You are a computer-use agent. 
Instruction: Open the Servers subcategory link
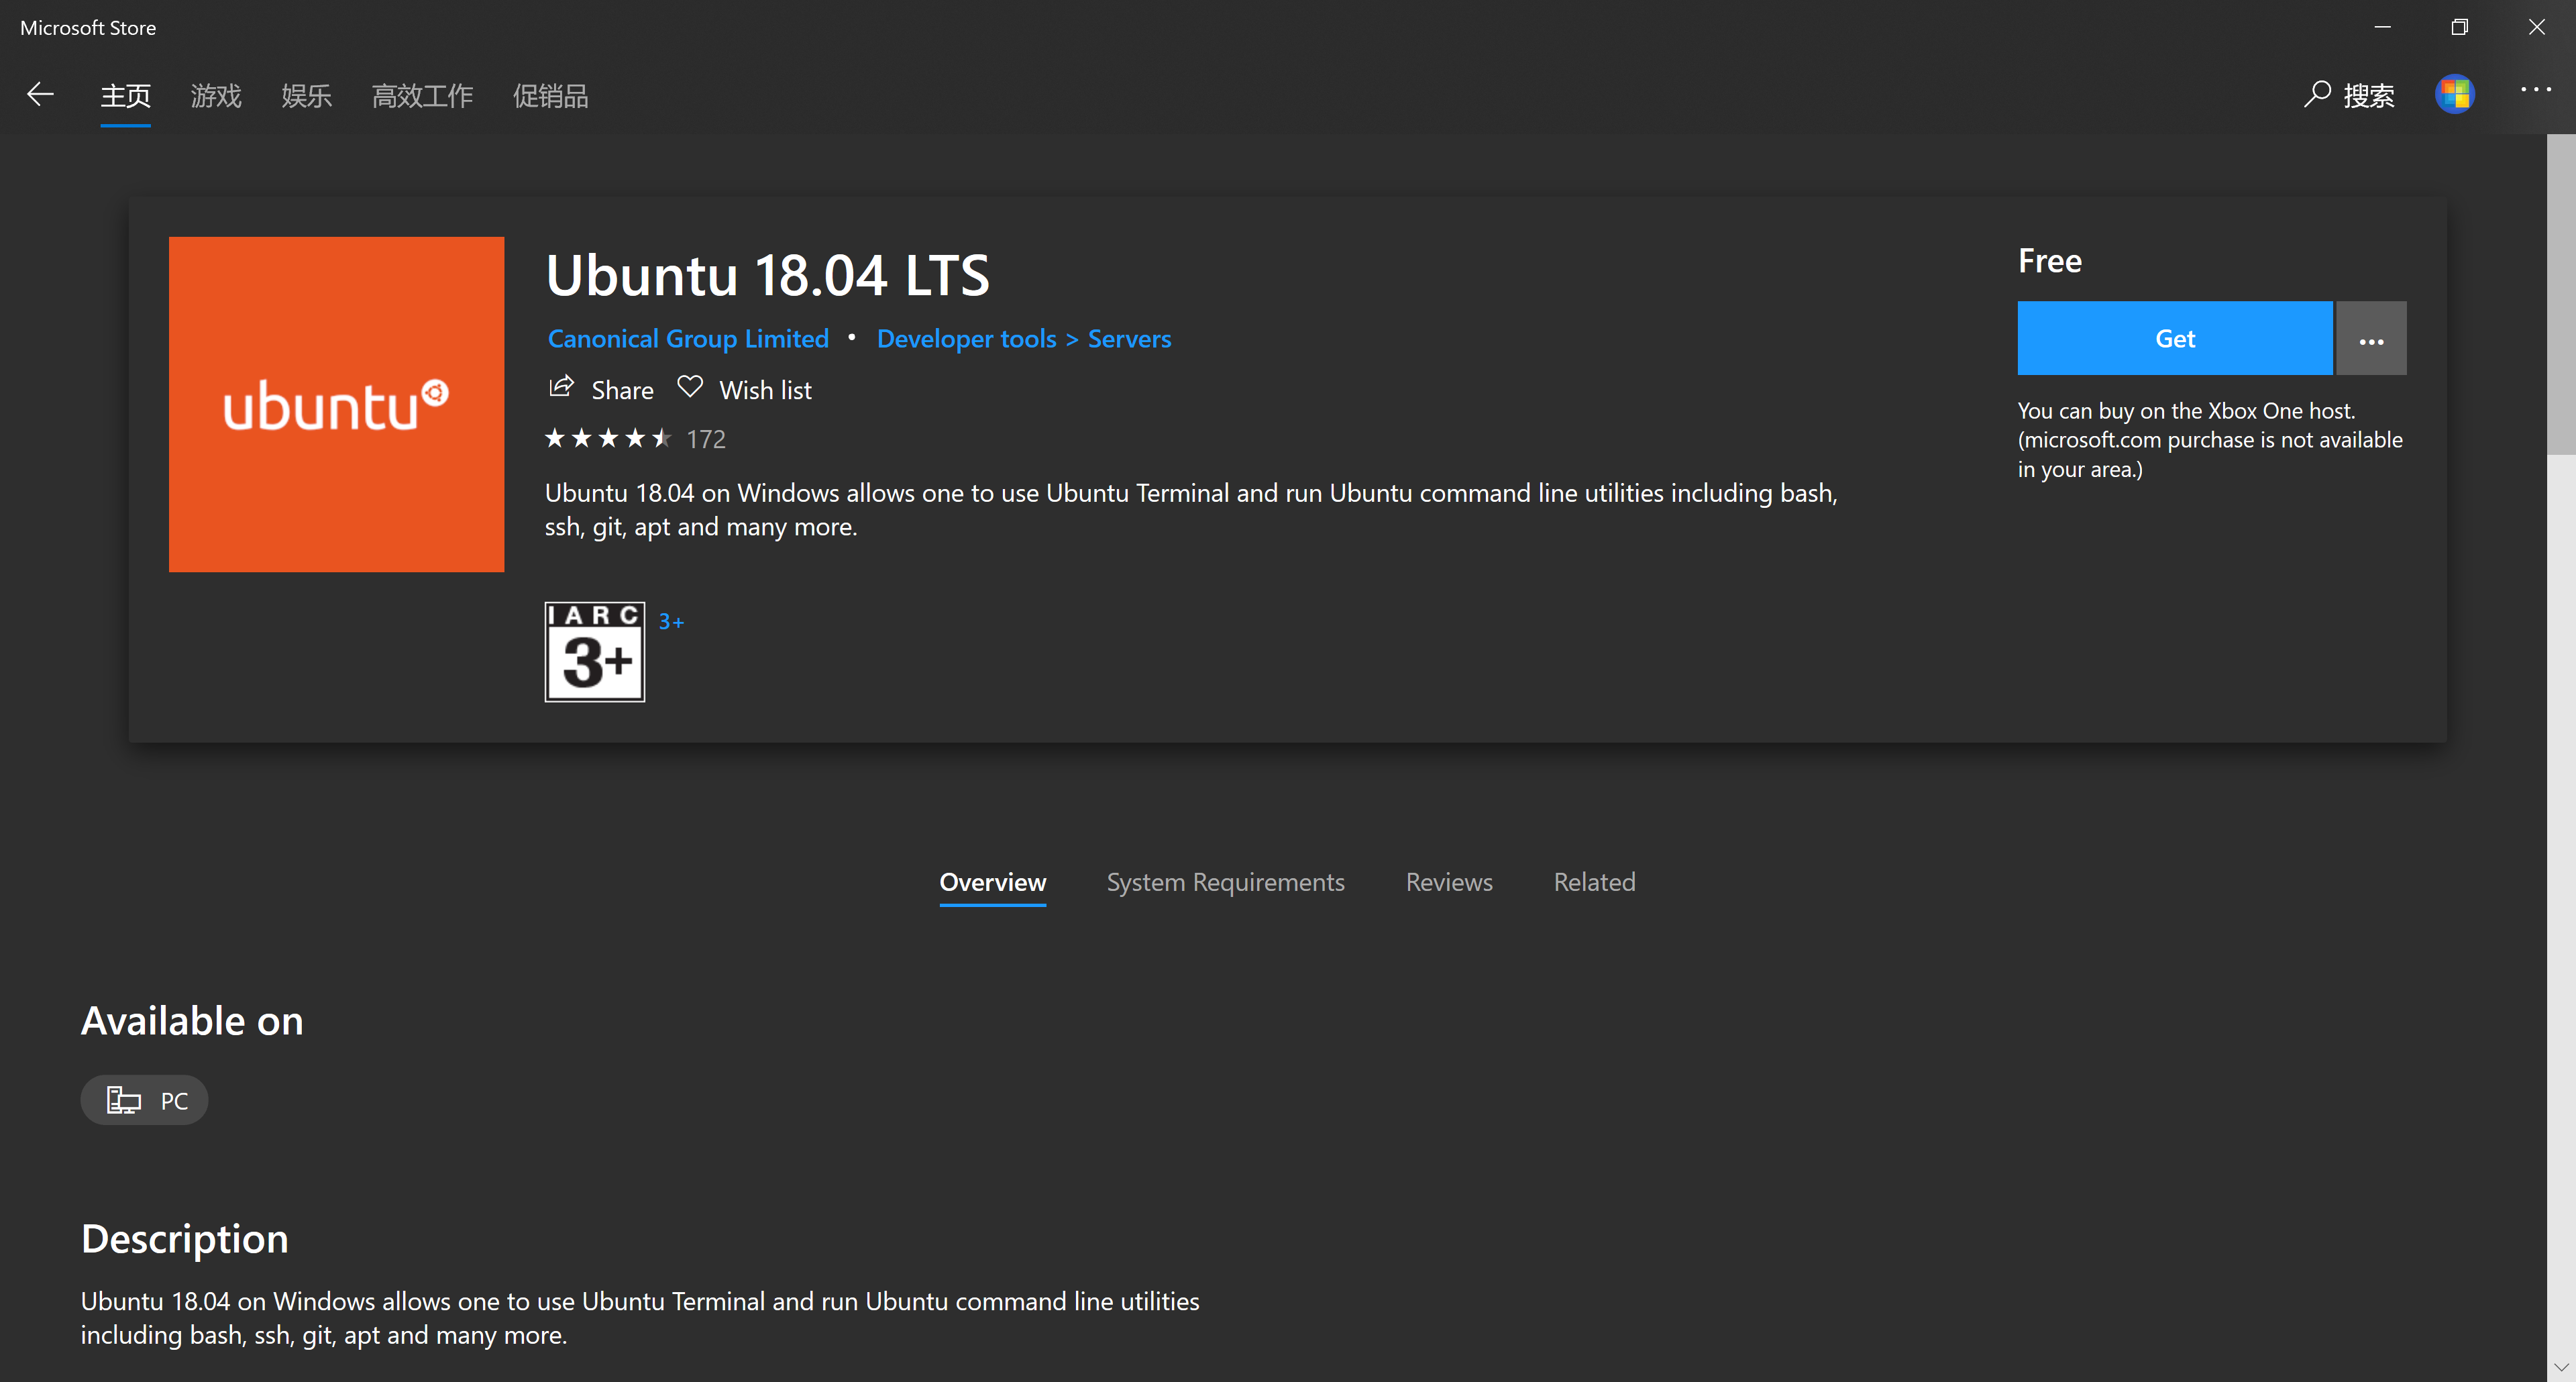1129,339
